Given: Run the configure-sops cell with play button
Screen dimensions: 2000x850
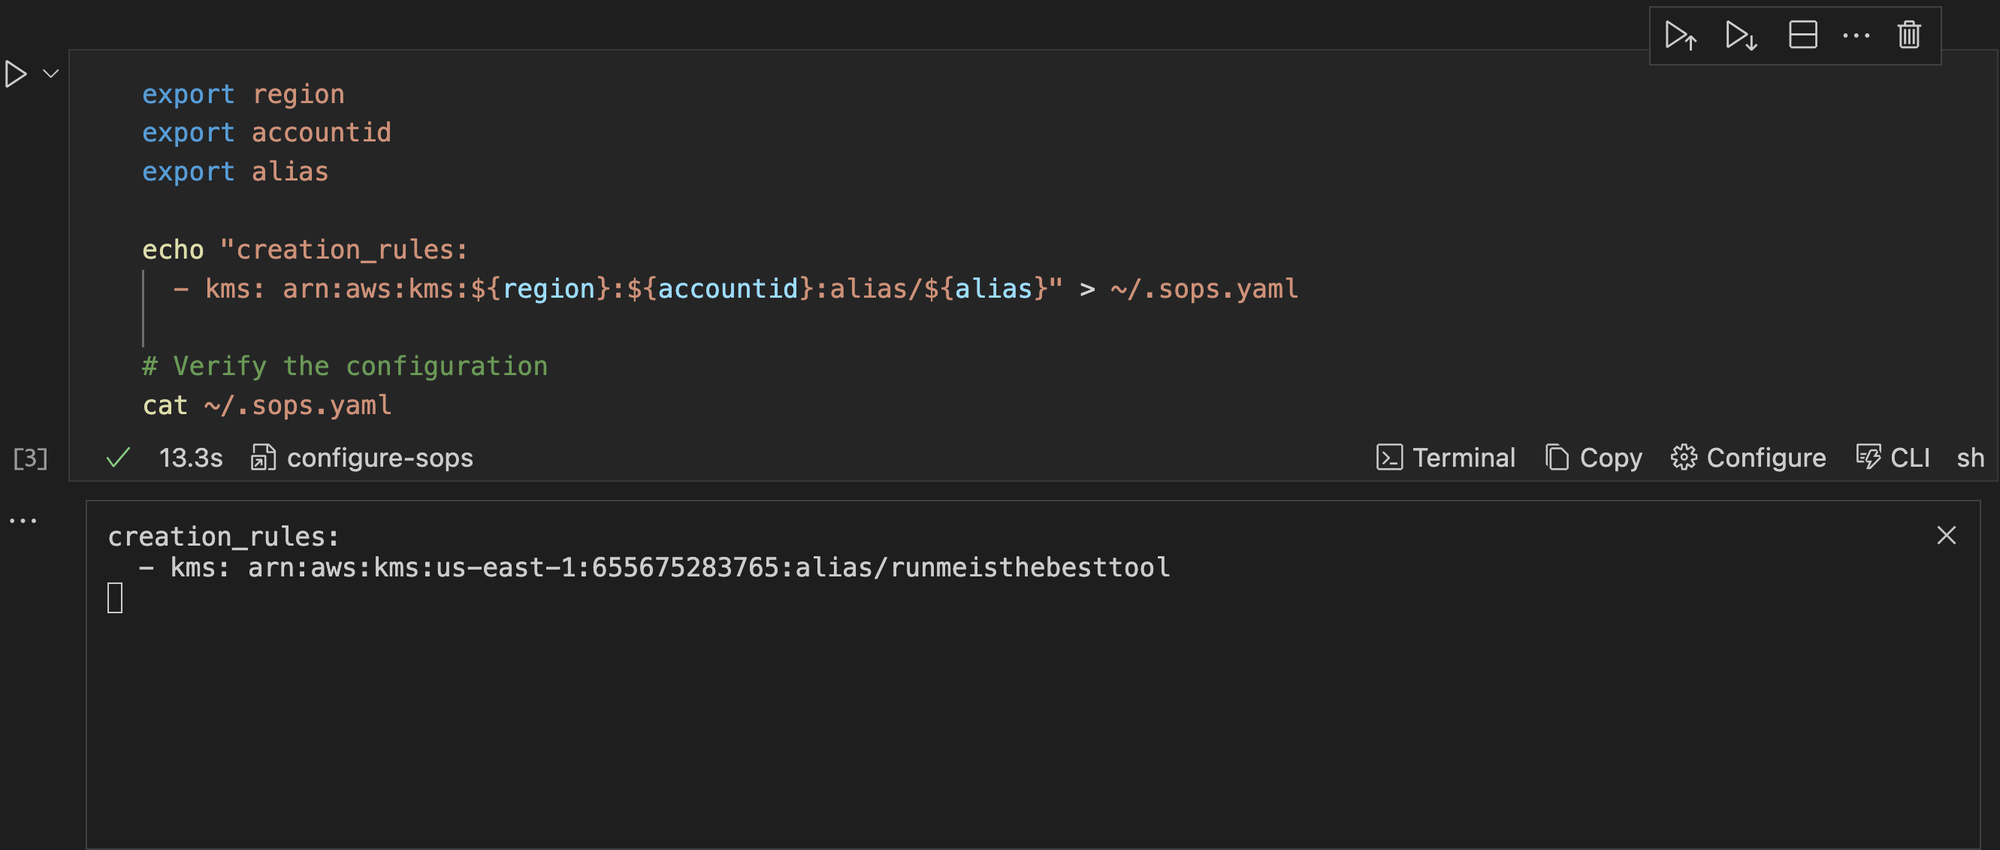Looking at the screenshot, I should click(16, 74).
